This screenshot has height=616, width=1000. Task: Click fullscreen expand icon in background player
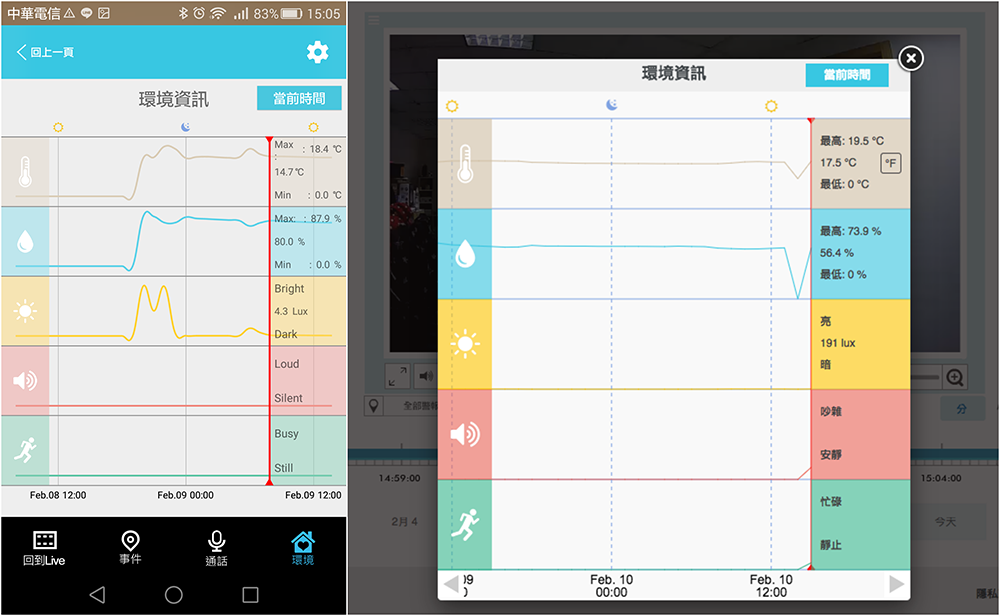pos(398,376)
